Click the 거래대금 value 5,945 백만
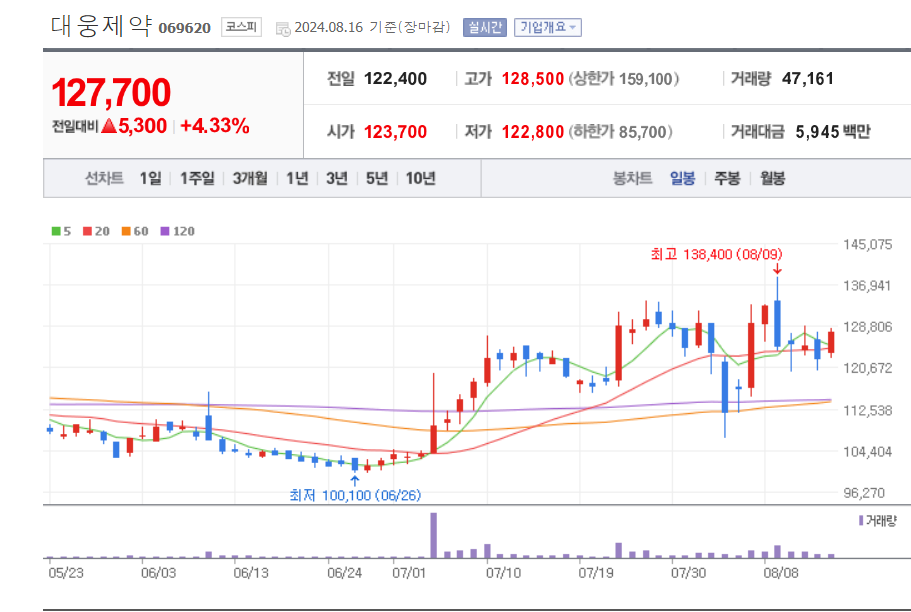Viewport: 911px width, 612px height. tap(833, 132)
